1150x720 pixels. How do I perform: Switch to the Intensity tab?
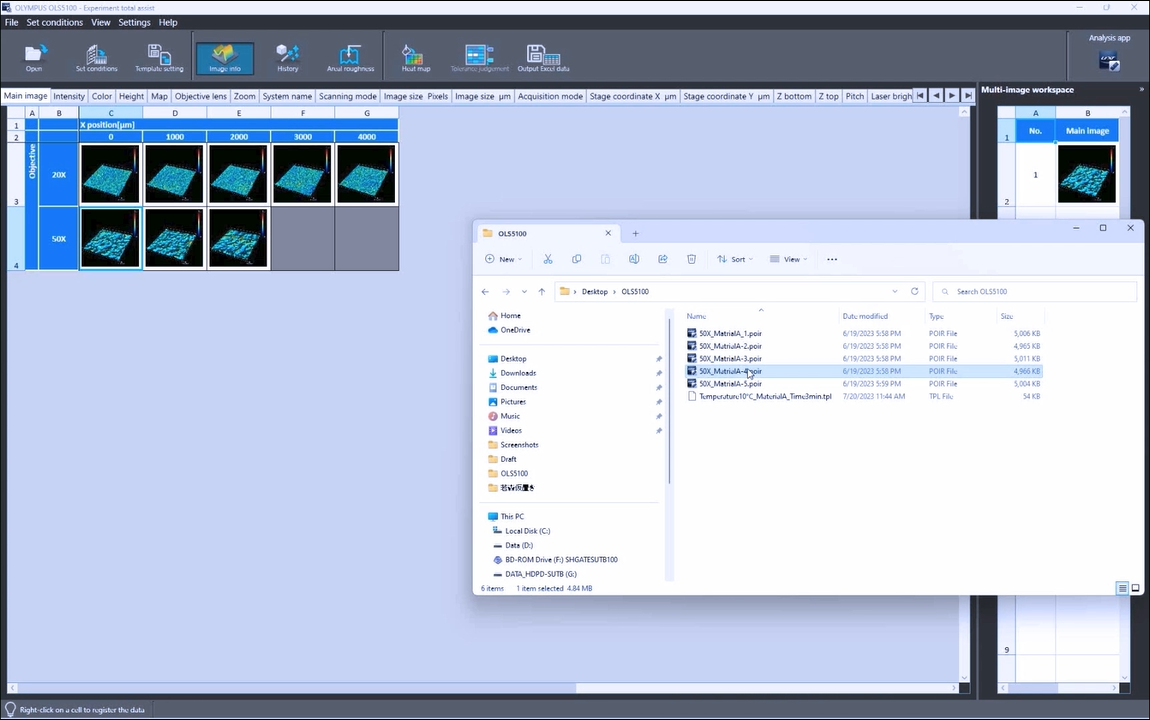pyautogui.click(x=69, y=96)
